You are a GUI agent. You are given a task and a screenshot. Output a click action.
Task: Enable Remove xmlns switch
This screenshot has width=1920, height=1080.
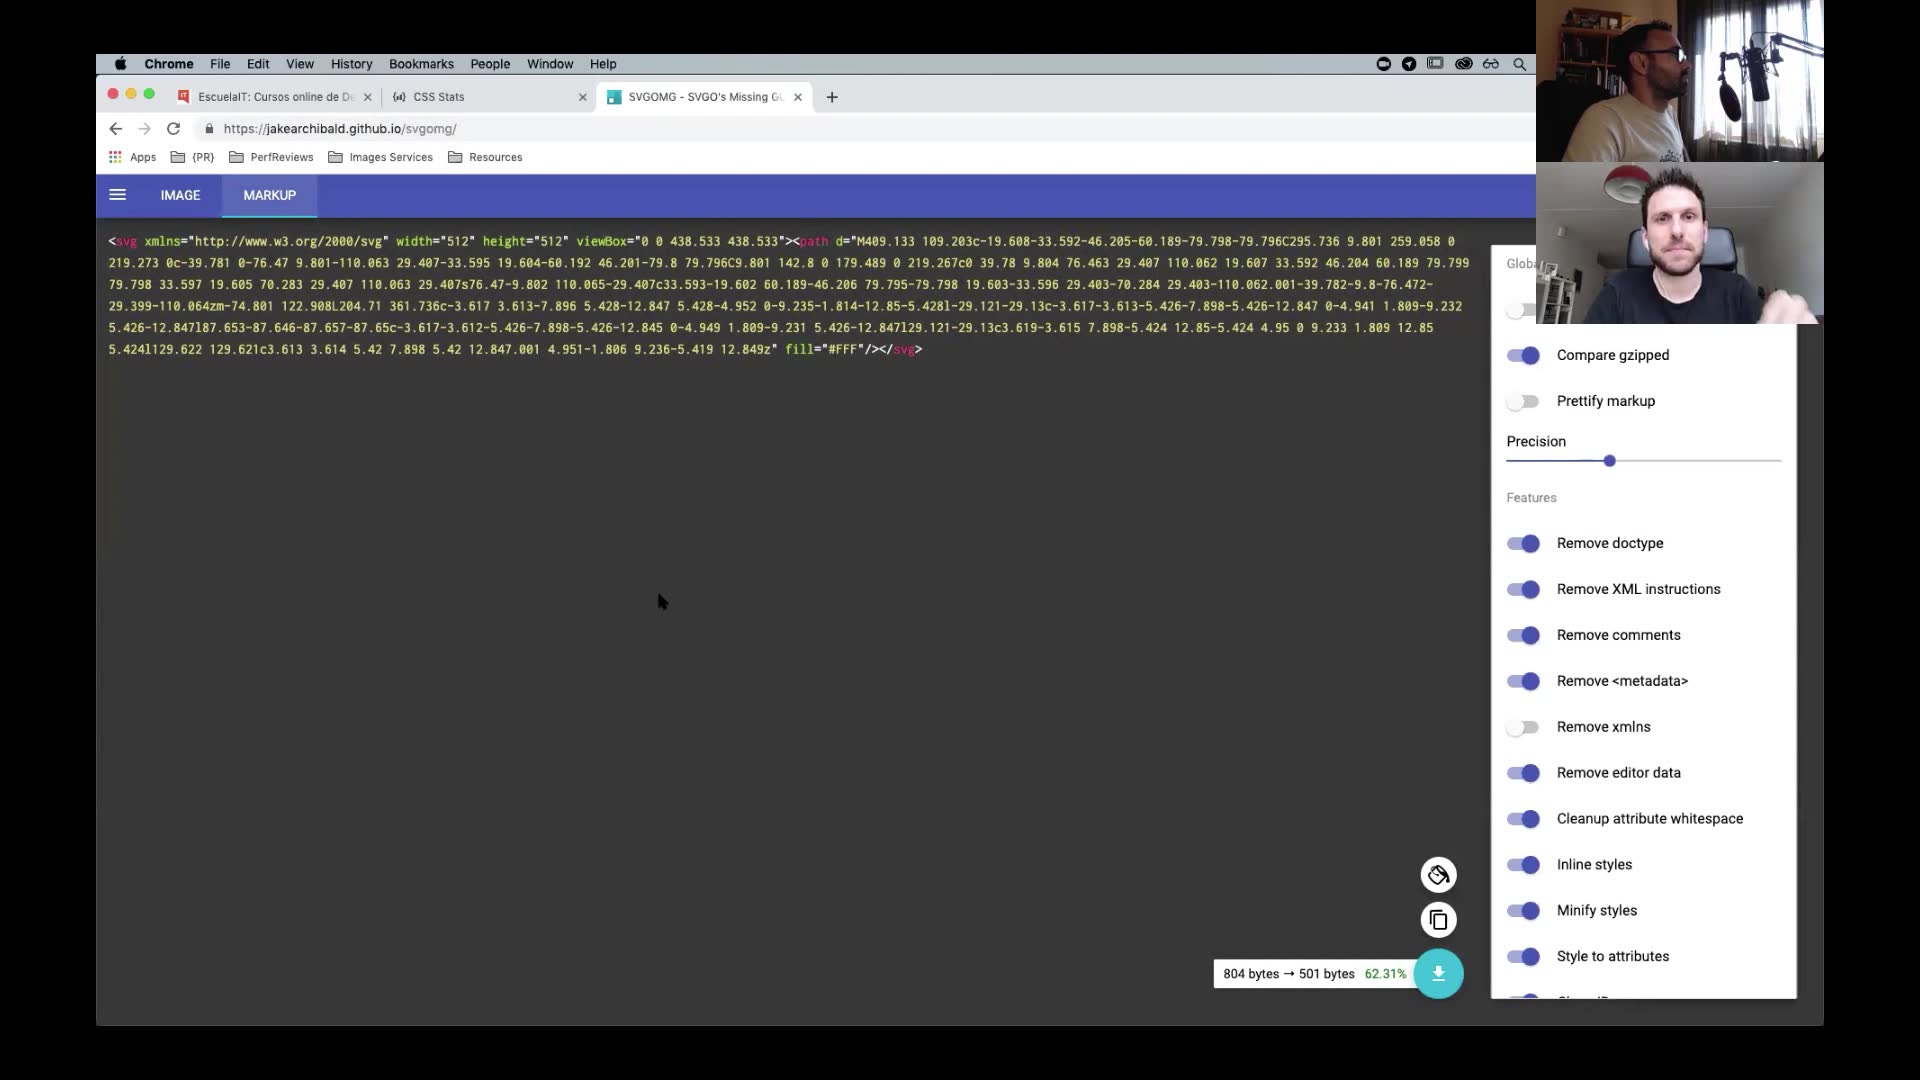click(1523, 727)
